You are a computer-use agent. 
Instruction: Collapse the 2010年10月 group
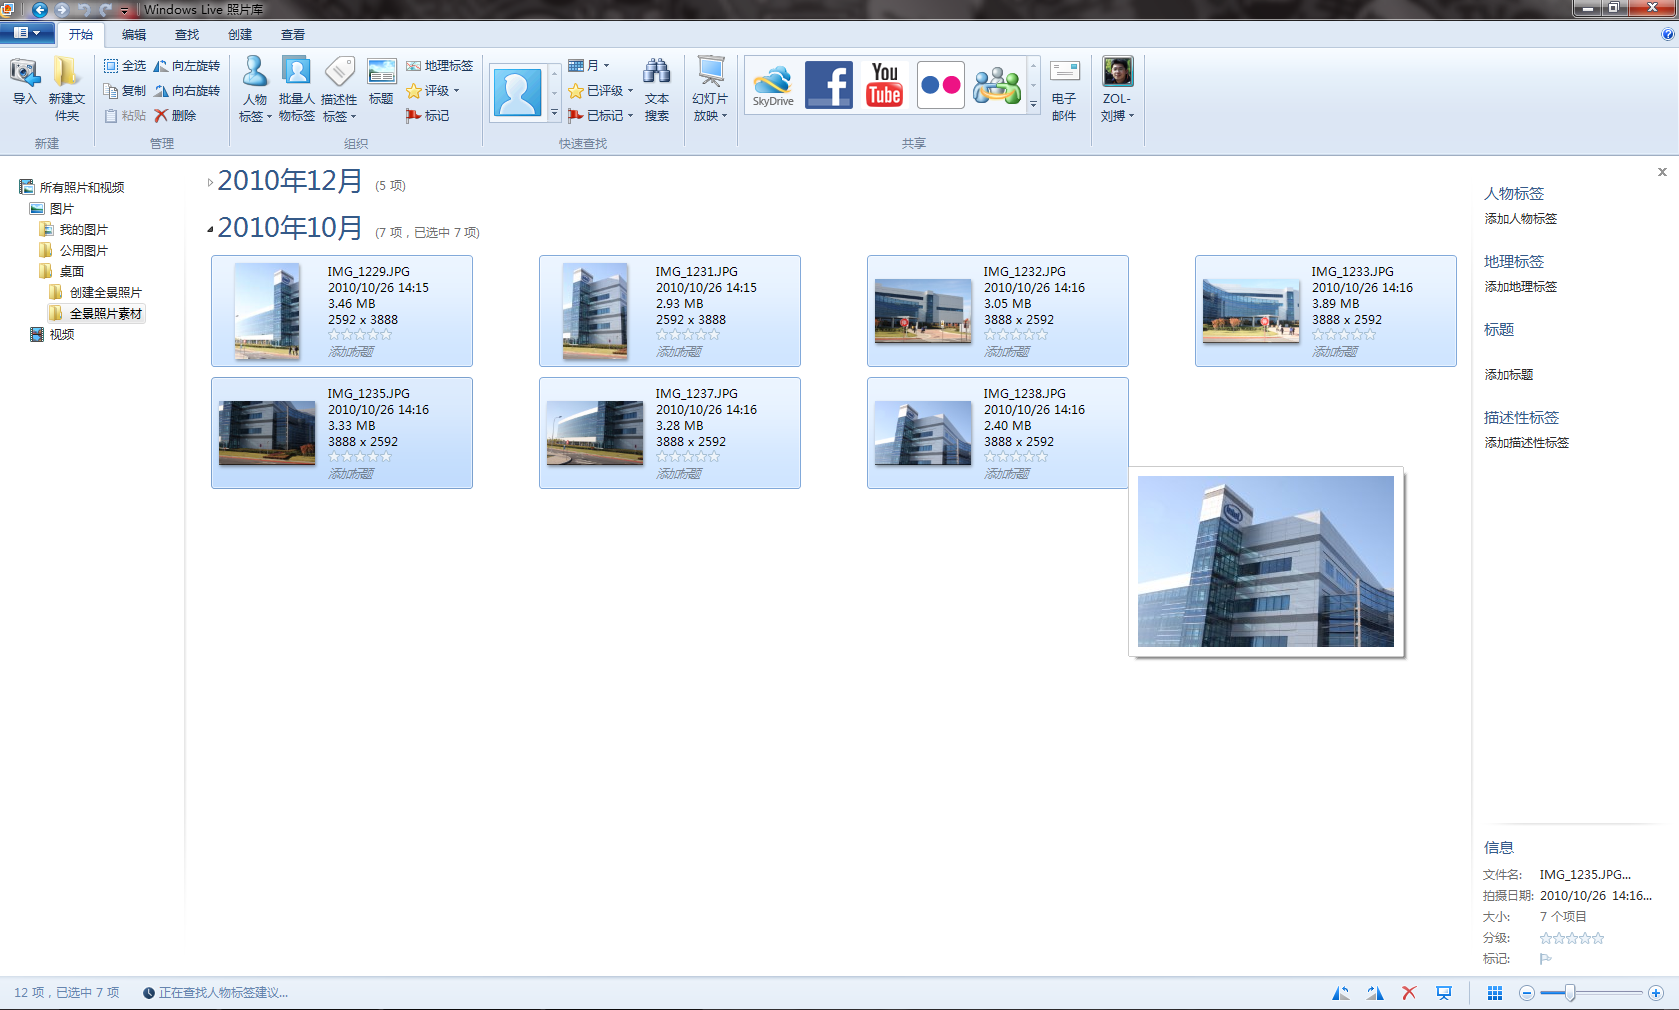click(x=210, y=230)
